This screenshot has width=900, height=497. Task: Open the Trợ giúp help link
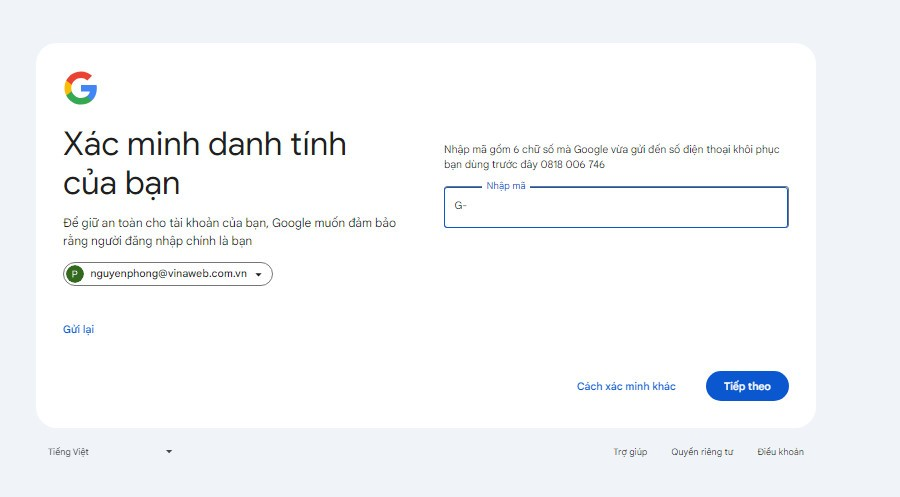click(630, 452)
